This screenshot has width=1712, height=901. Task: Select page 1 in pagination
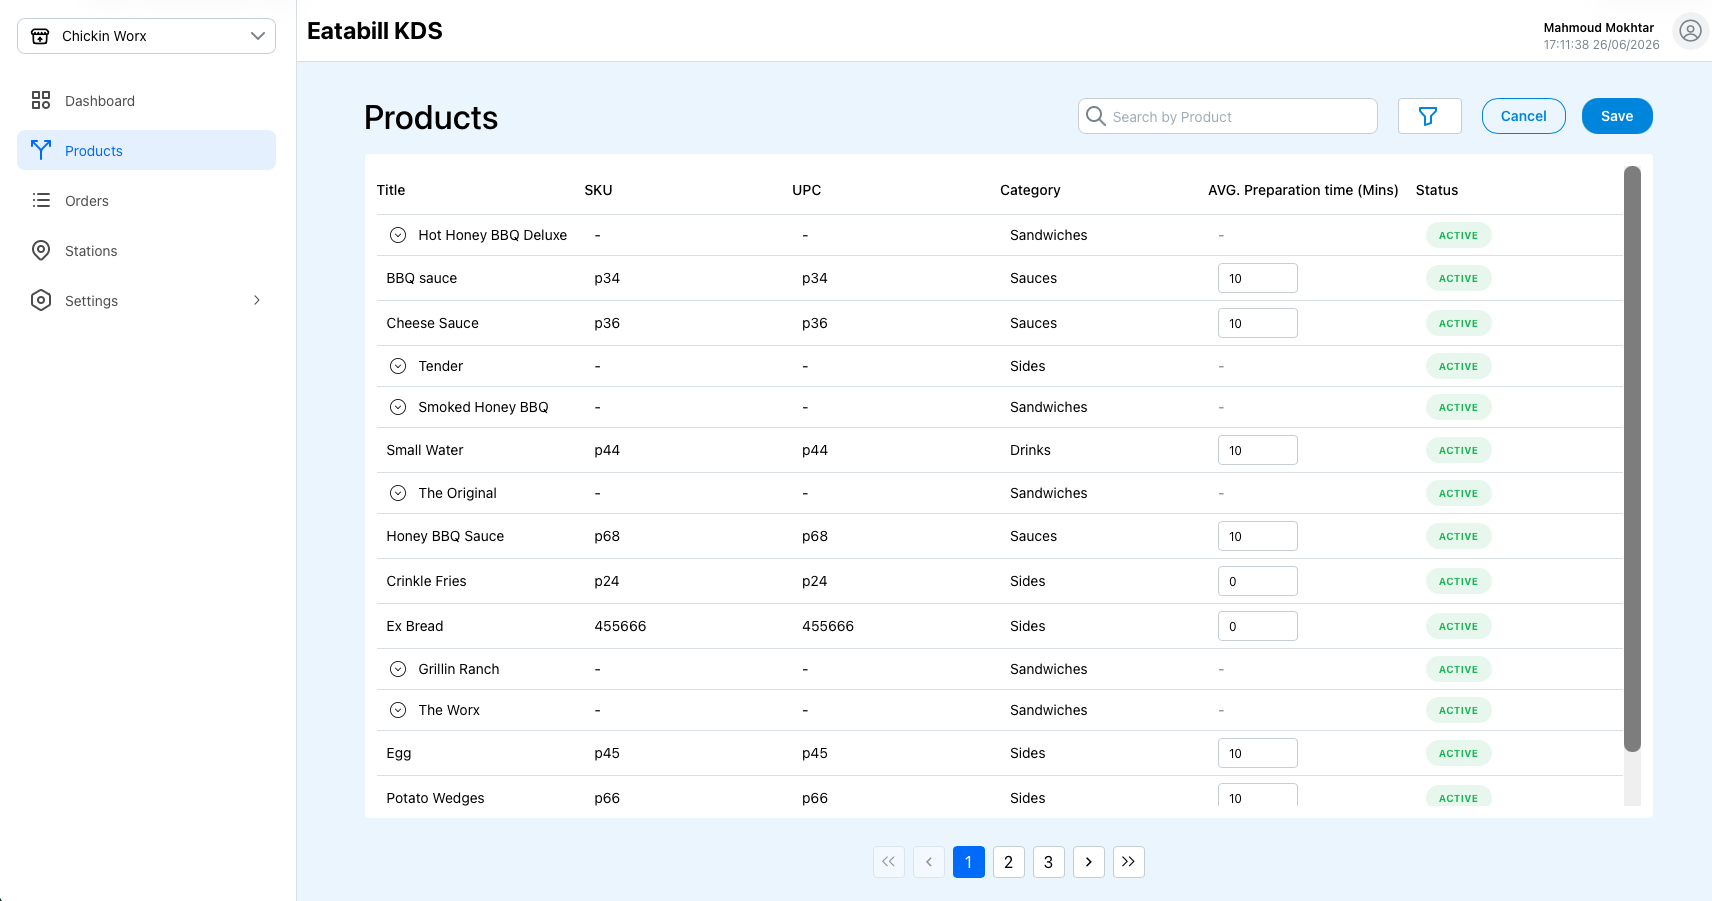(x=969, y=862)
